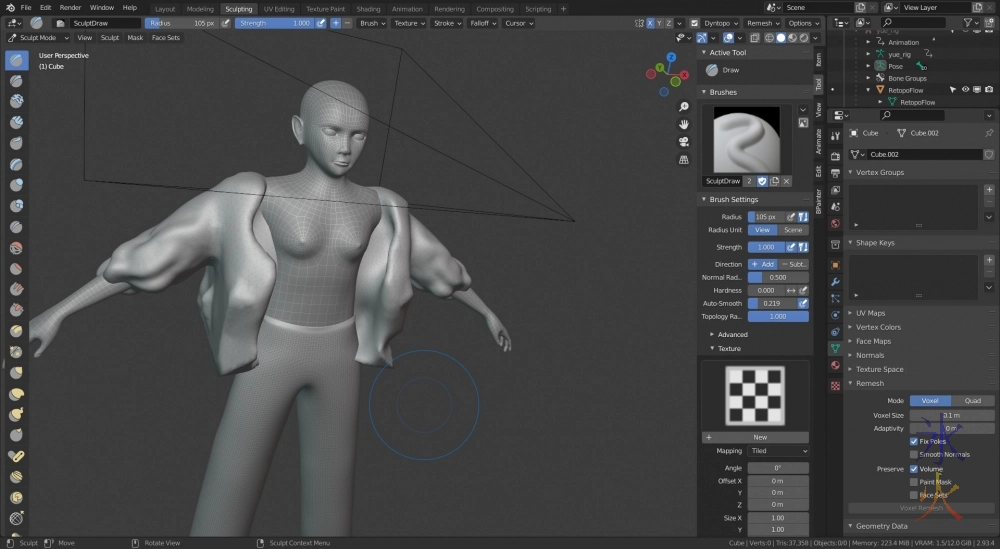This screenshot has width=1000, height=549.
Task: Open the Sculpt Mode dropdown
Action: 38,38
